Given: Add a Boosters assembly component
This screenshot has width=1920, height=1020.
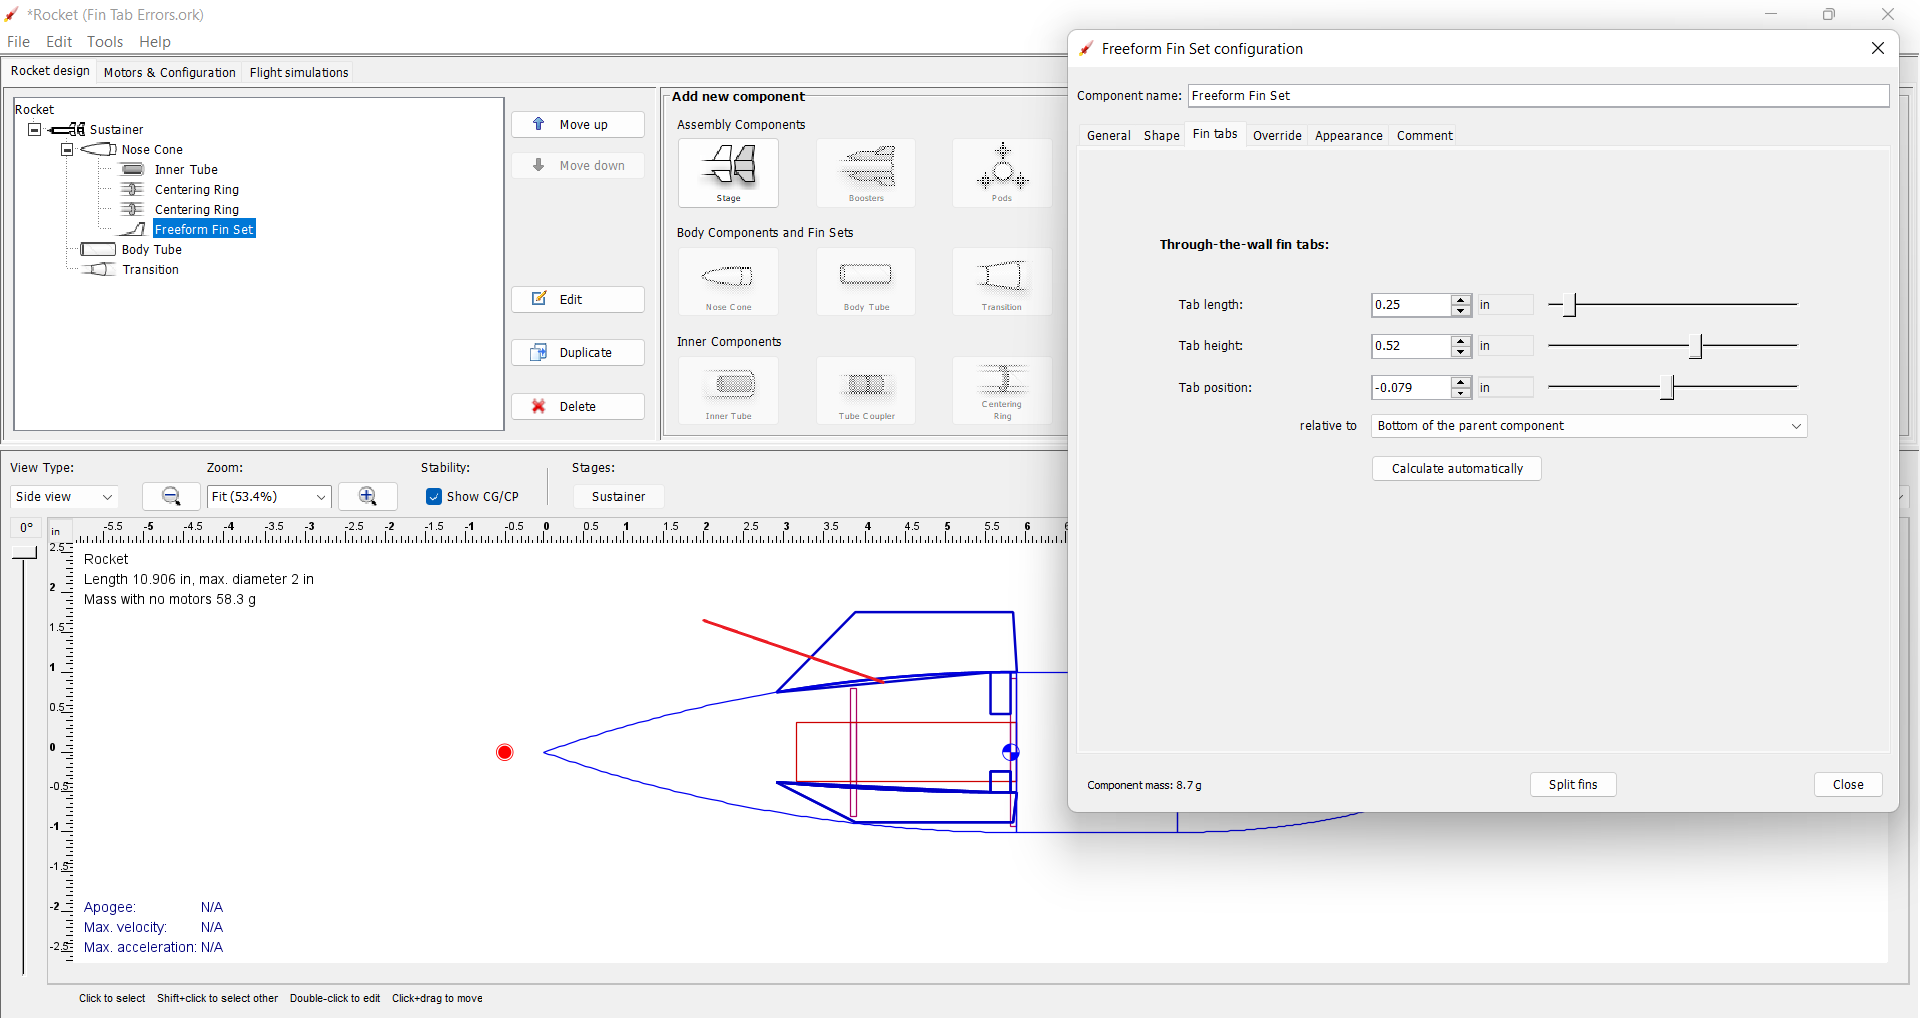Looking at the screenshot, I should coord(866,172).
